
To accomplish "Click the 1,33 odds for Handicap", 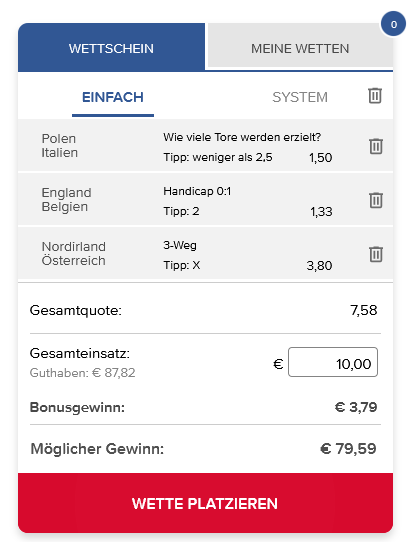I will click(x=321, y=212).
